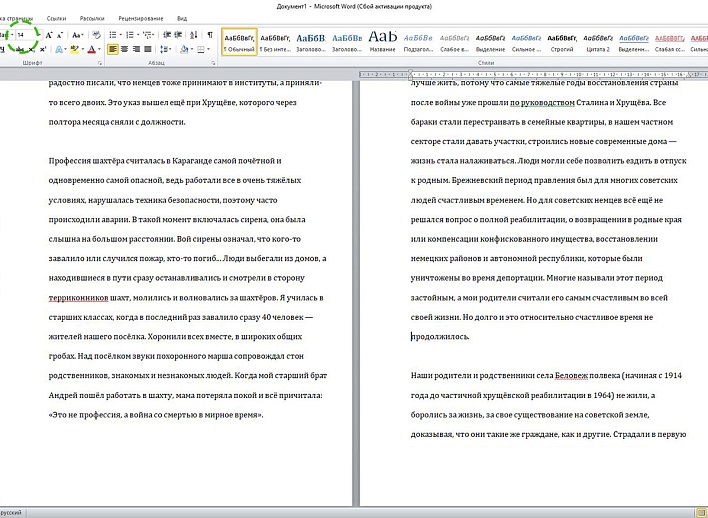This screenshot has width=708, height=518.
Task: Apply the Обычный style
Action: 239,42
